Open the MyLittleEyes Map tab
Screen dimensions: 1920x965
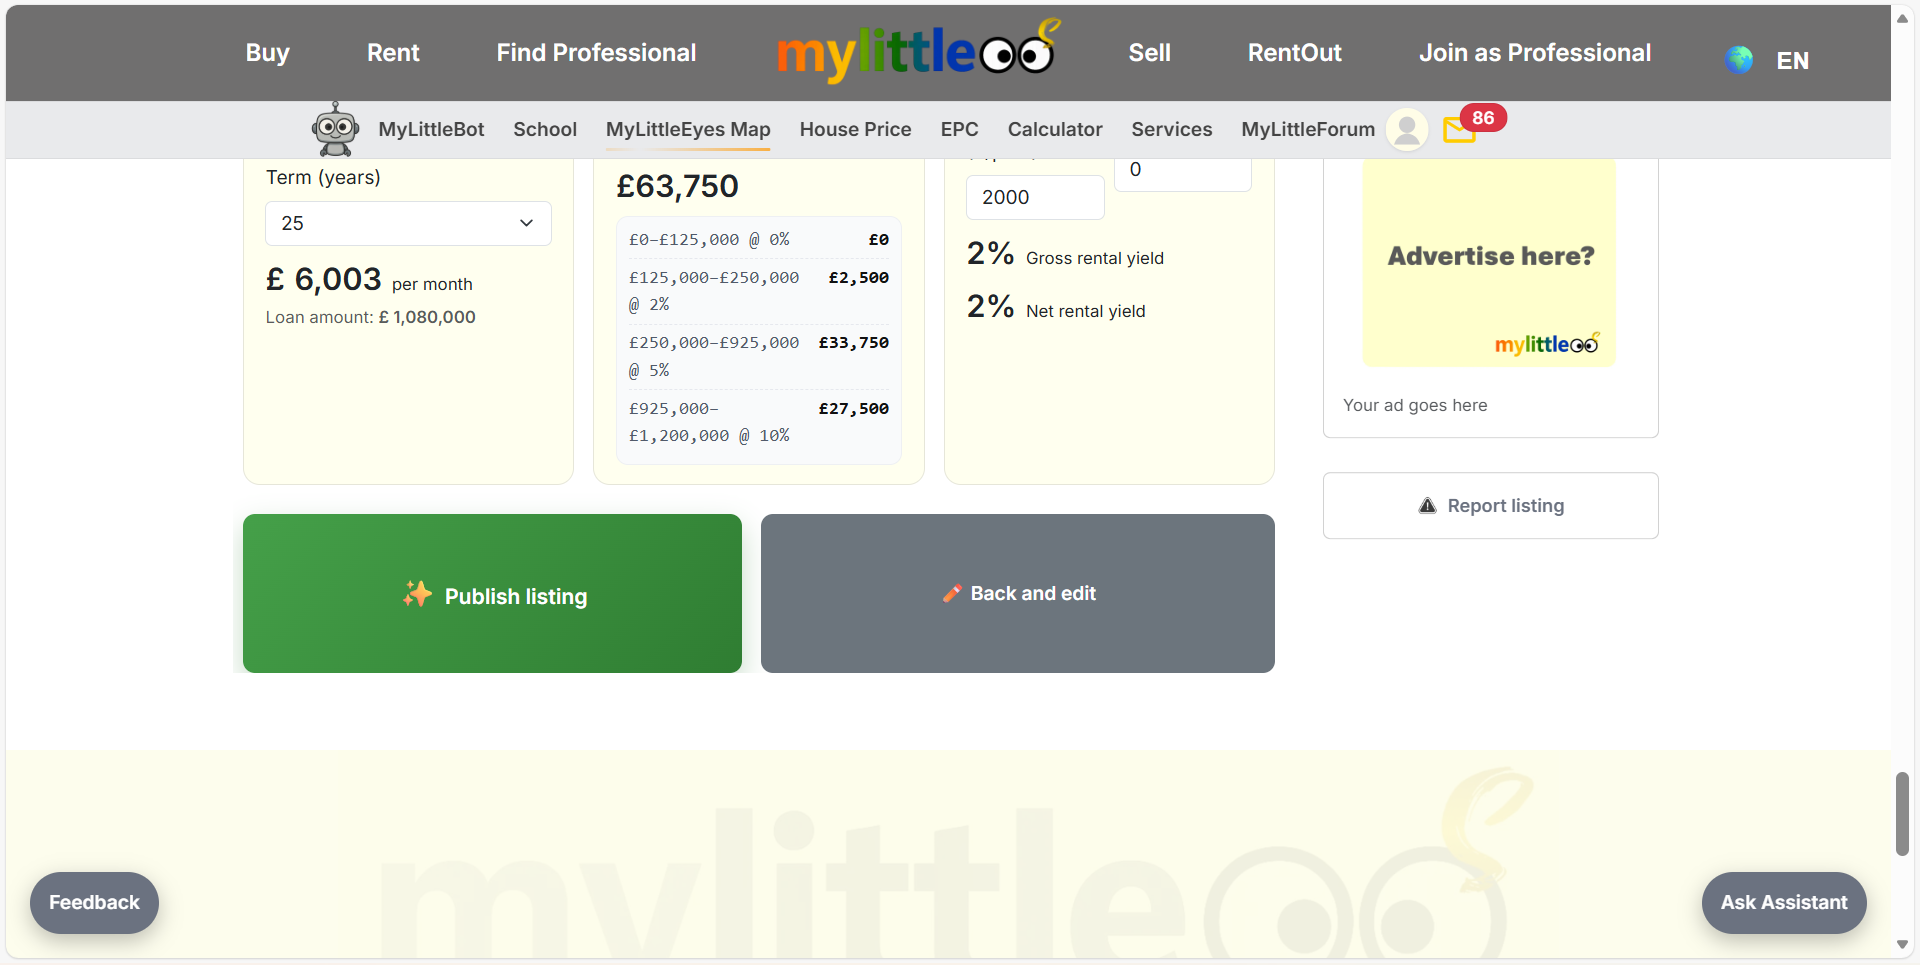pyautogui.click(x=688, y=129)
